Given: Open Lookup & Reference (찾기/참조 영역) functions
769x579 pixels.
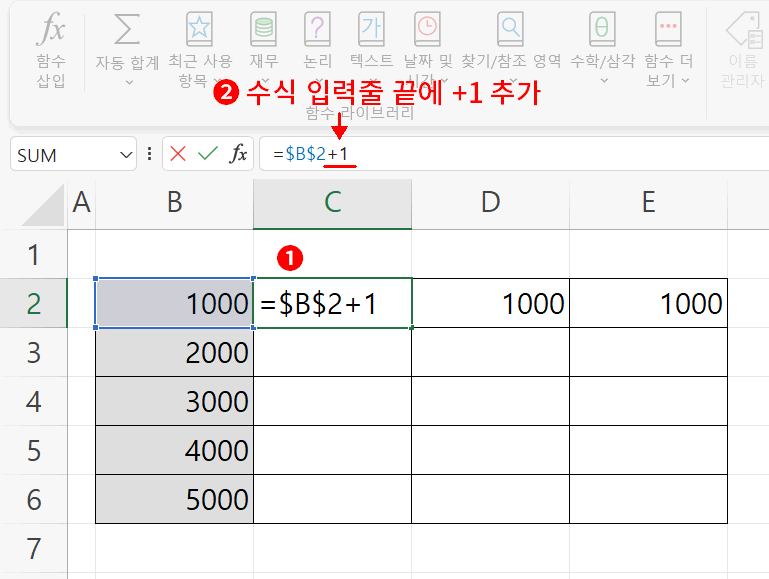Looking at the screenshot, I should 510,29.
